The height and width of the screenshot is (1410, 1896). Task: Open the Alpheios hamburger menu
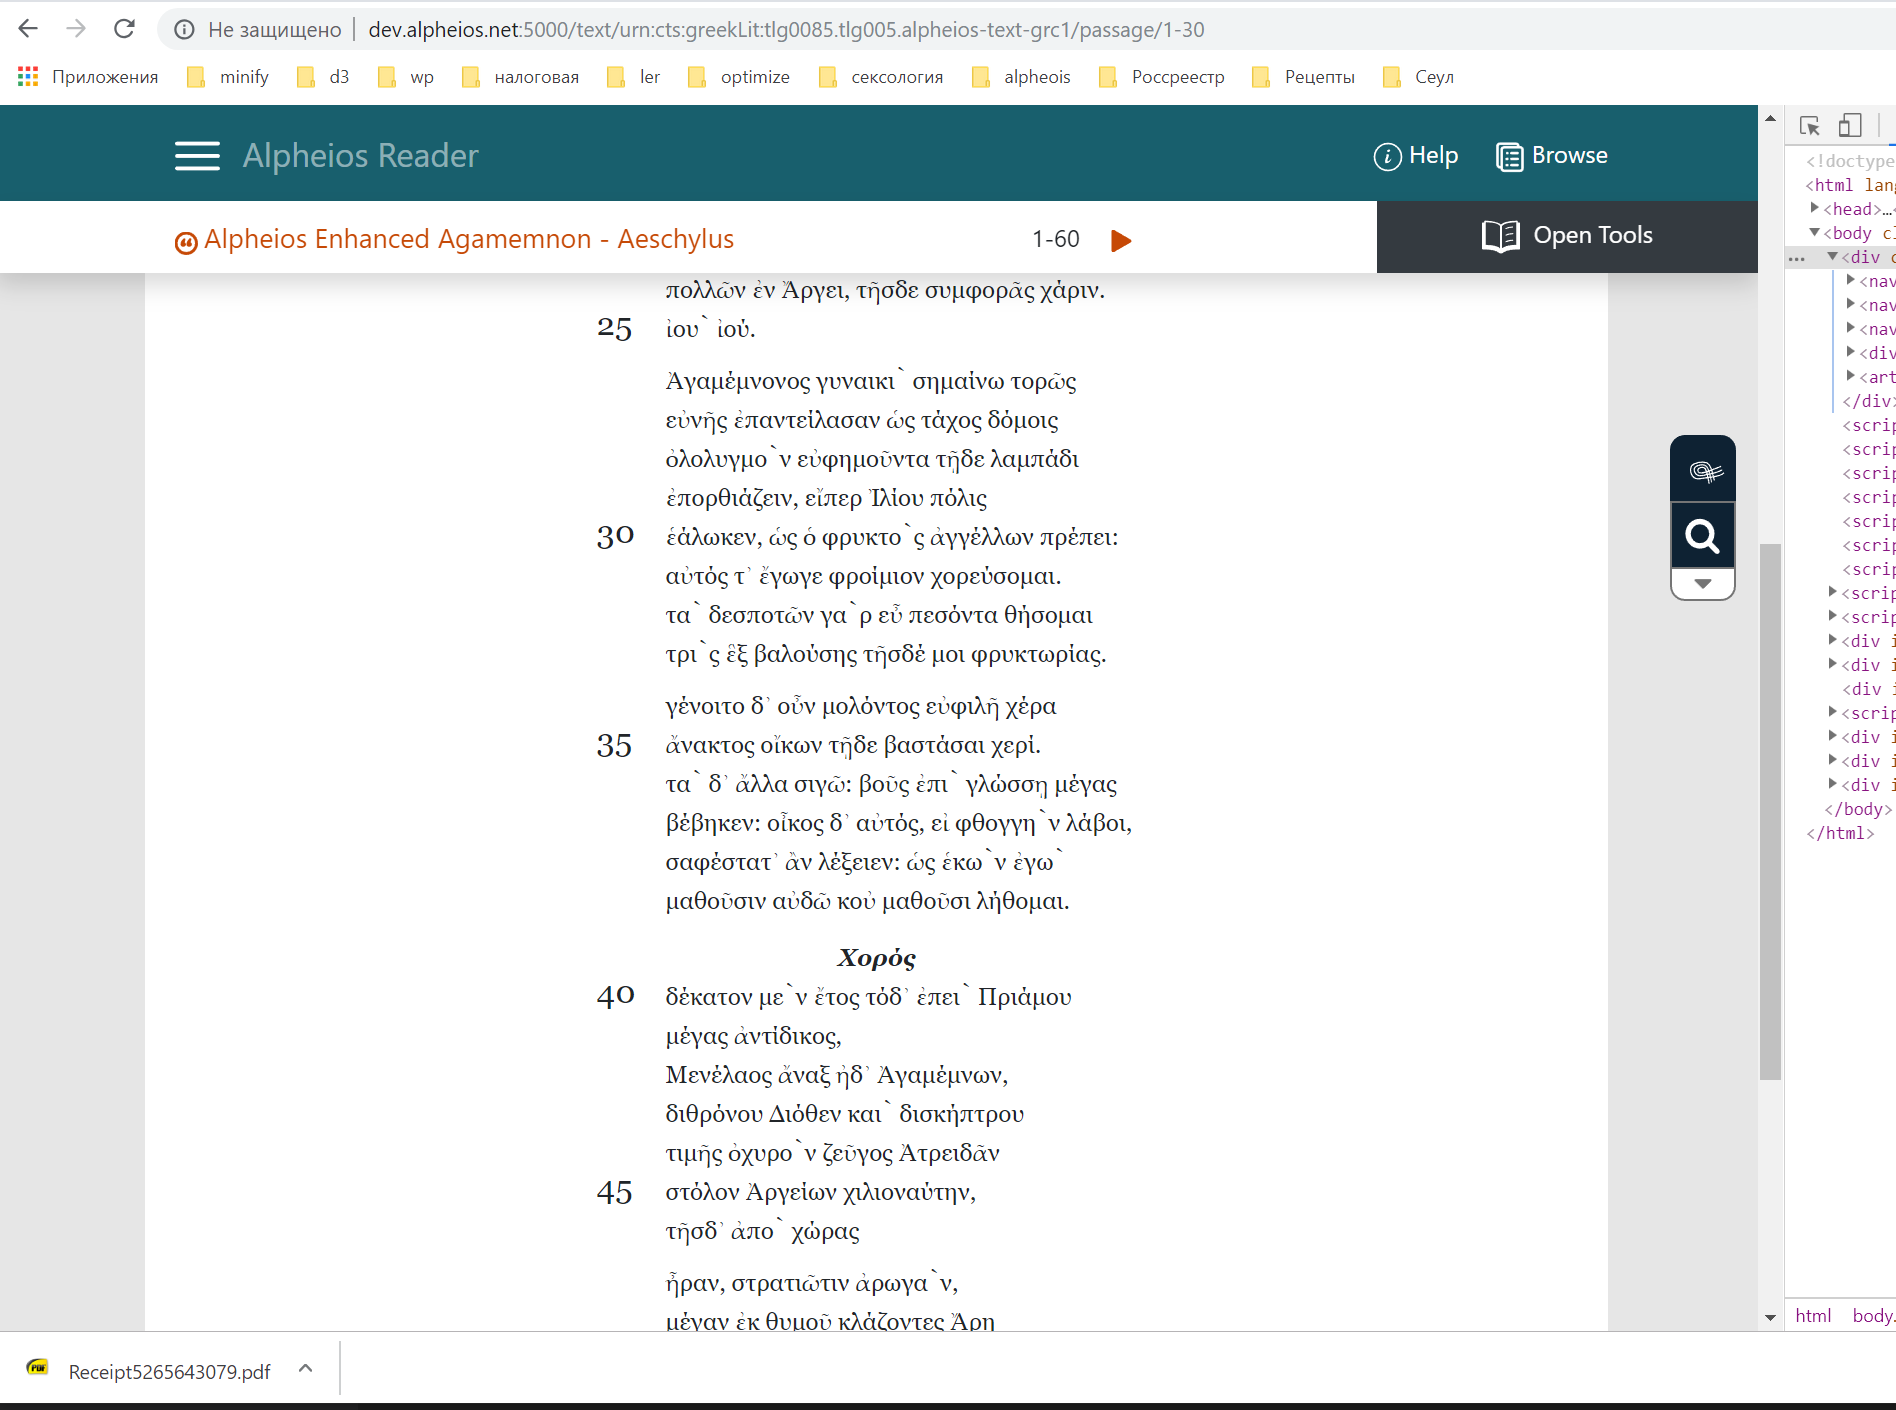pos(197,156)
